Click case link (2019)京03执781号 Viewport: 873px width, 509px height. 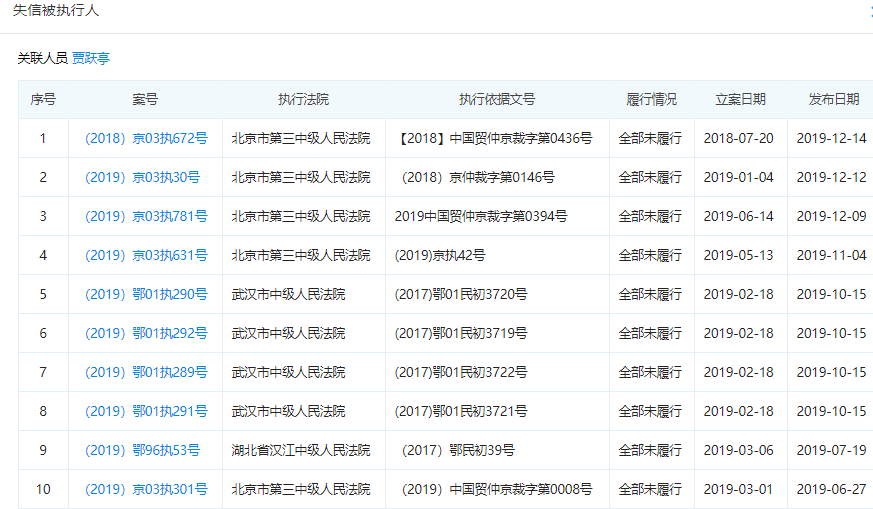(x=146, y=216)
